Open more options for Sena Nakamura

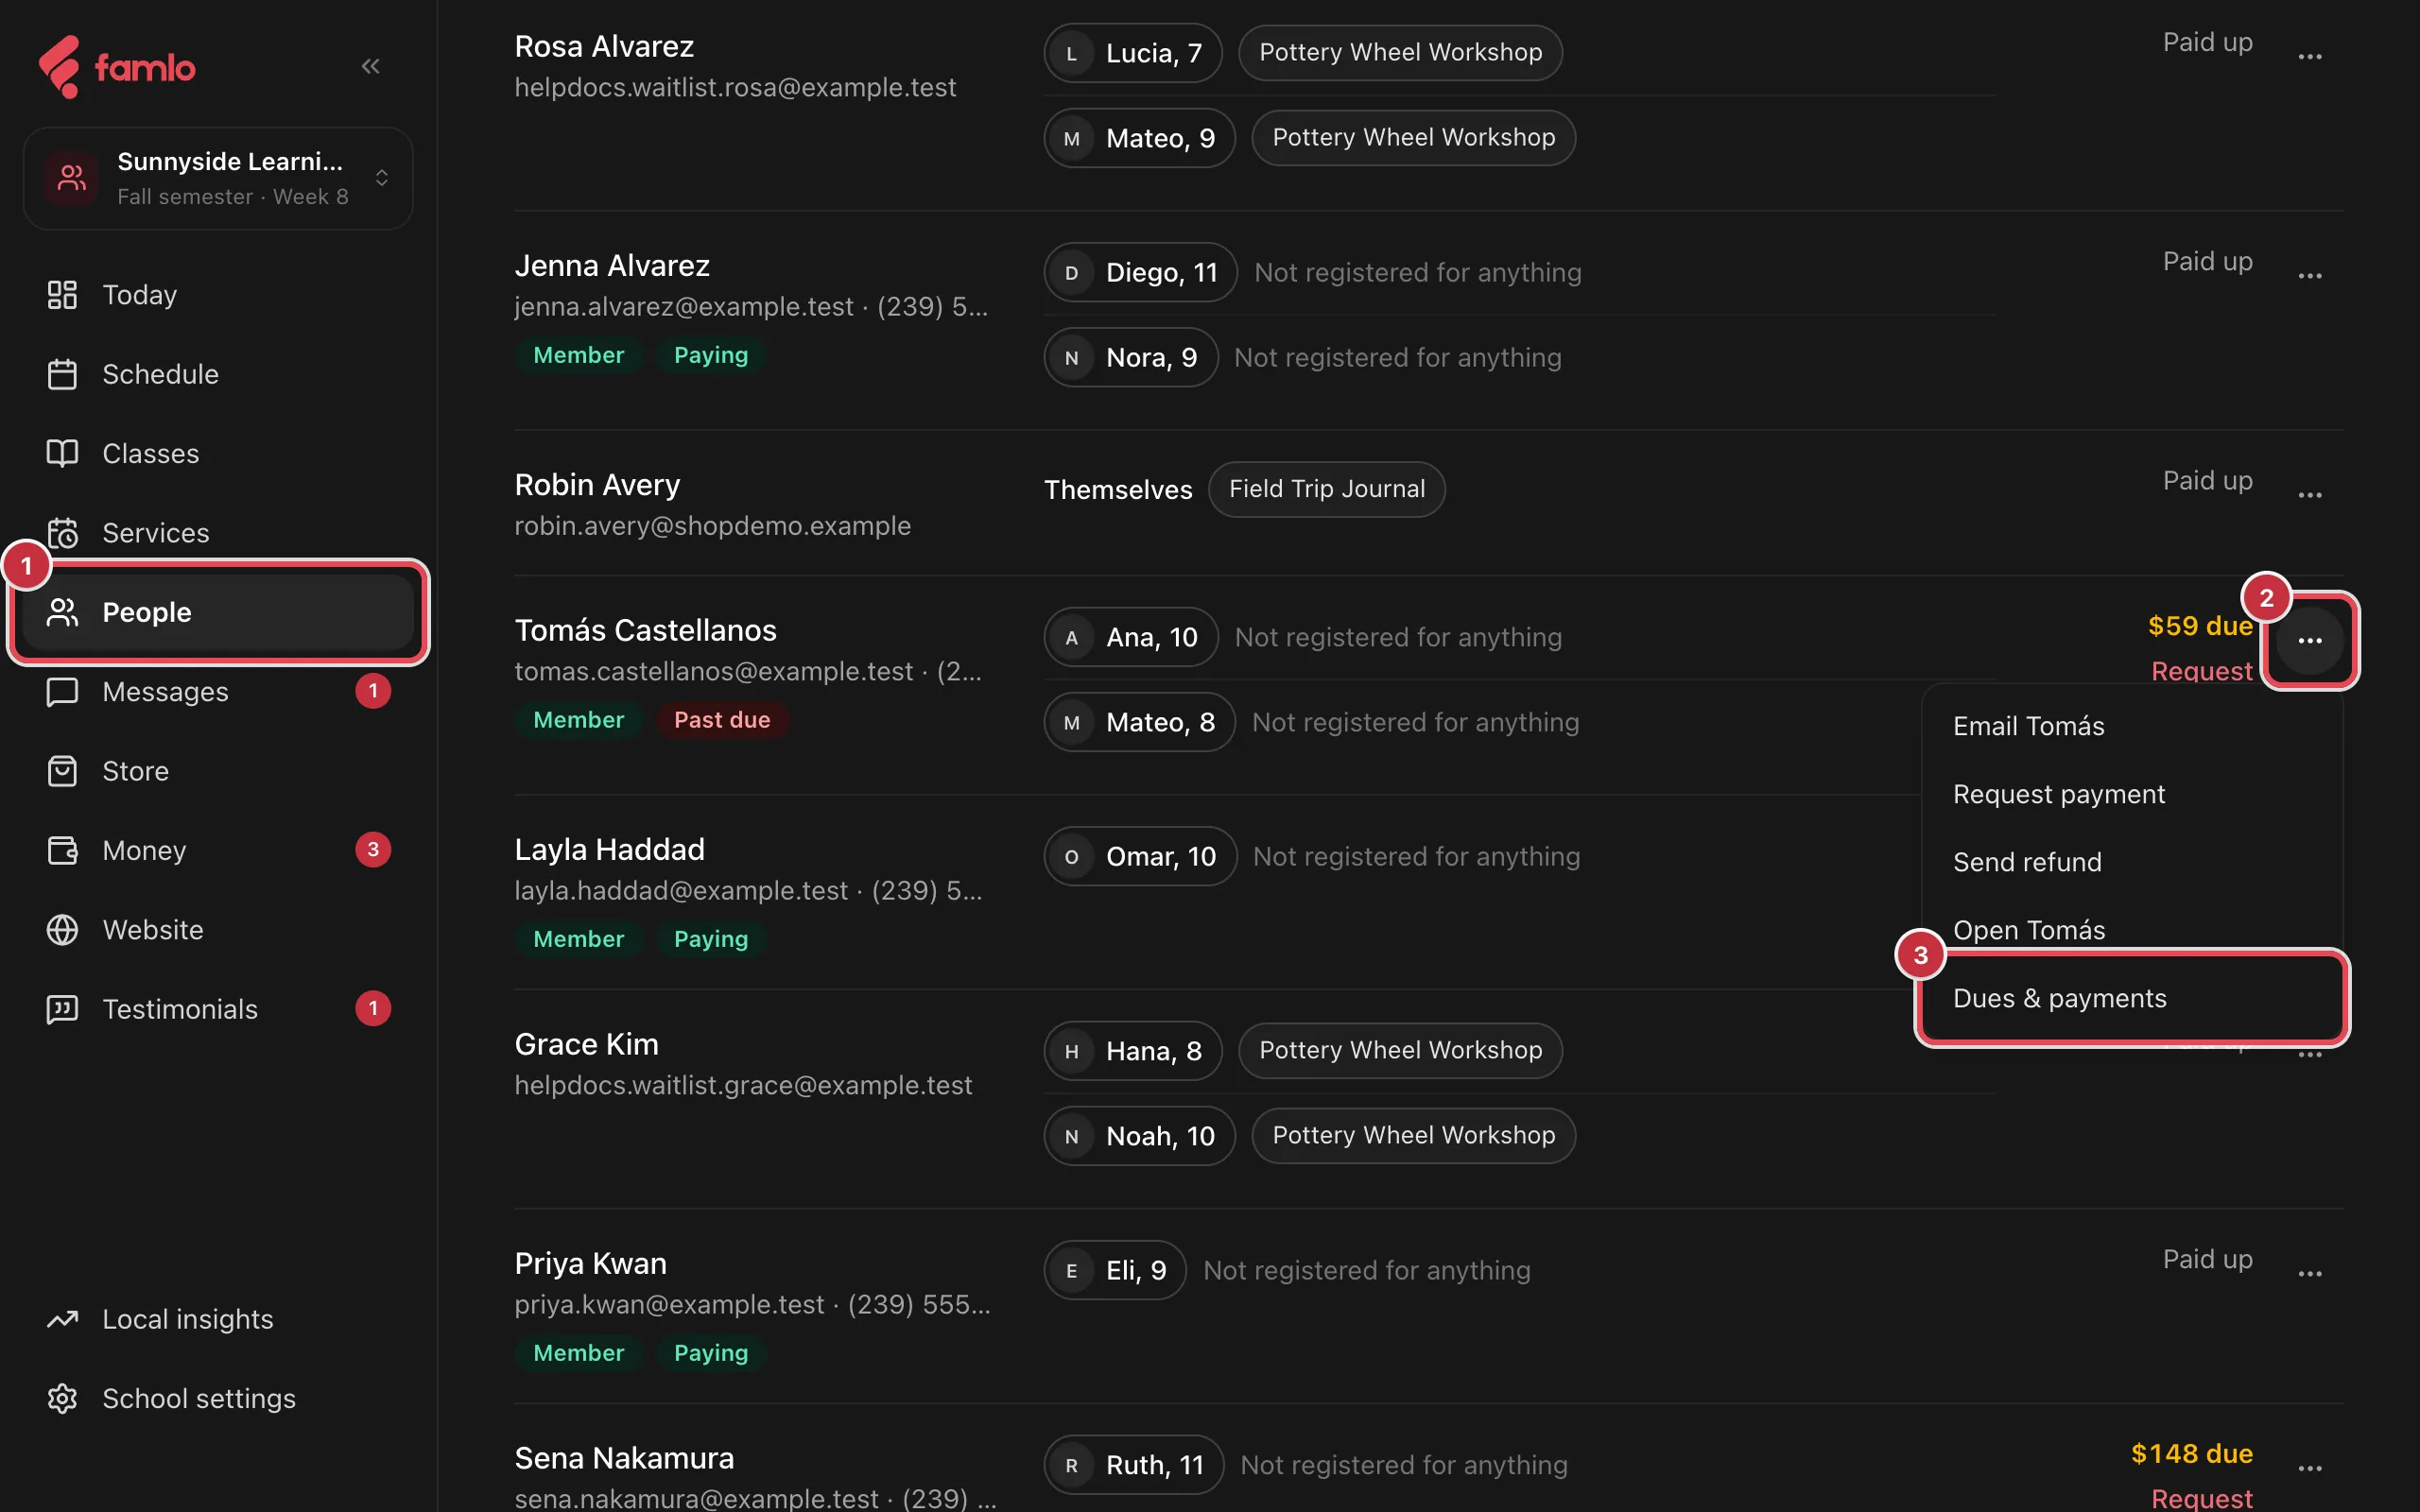[x=2309, y=1469]
